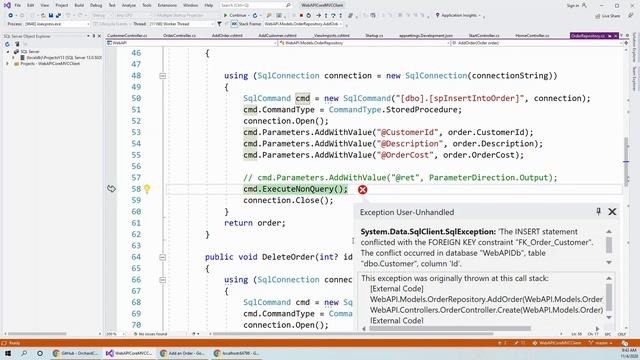Click the master branch status item
This screenshot has width=640, height=360.
pyautogui.click(x=600, y=343)
